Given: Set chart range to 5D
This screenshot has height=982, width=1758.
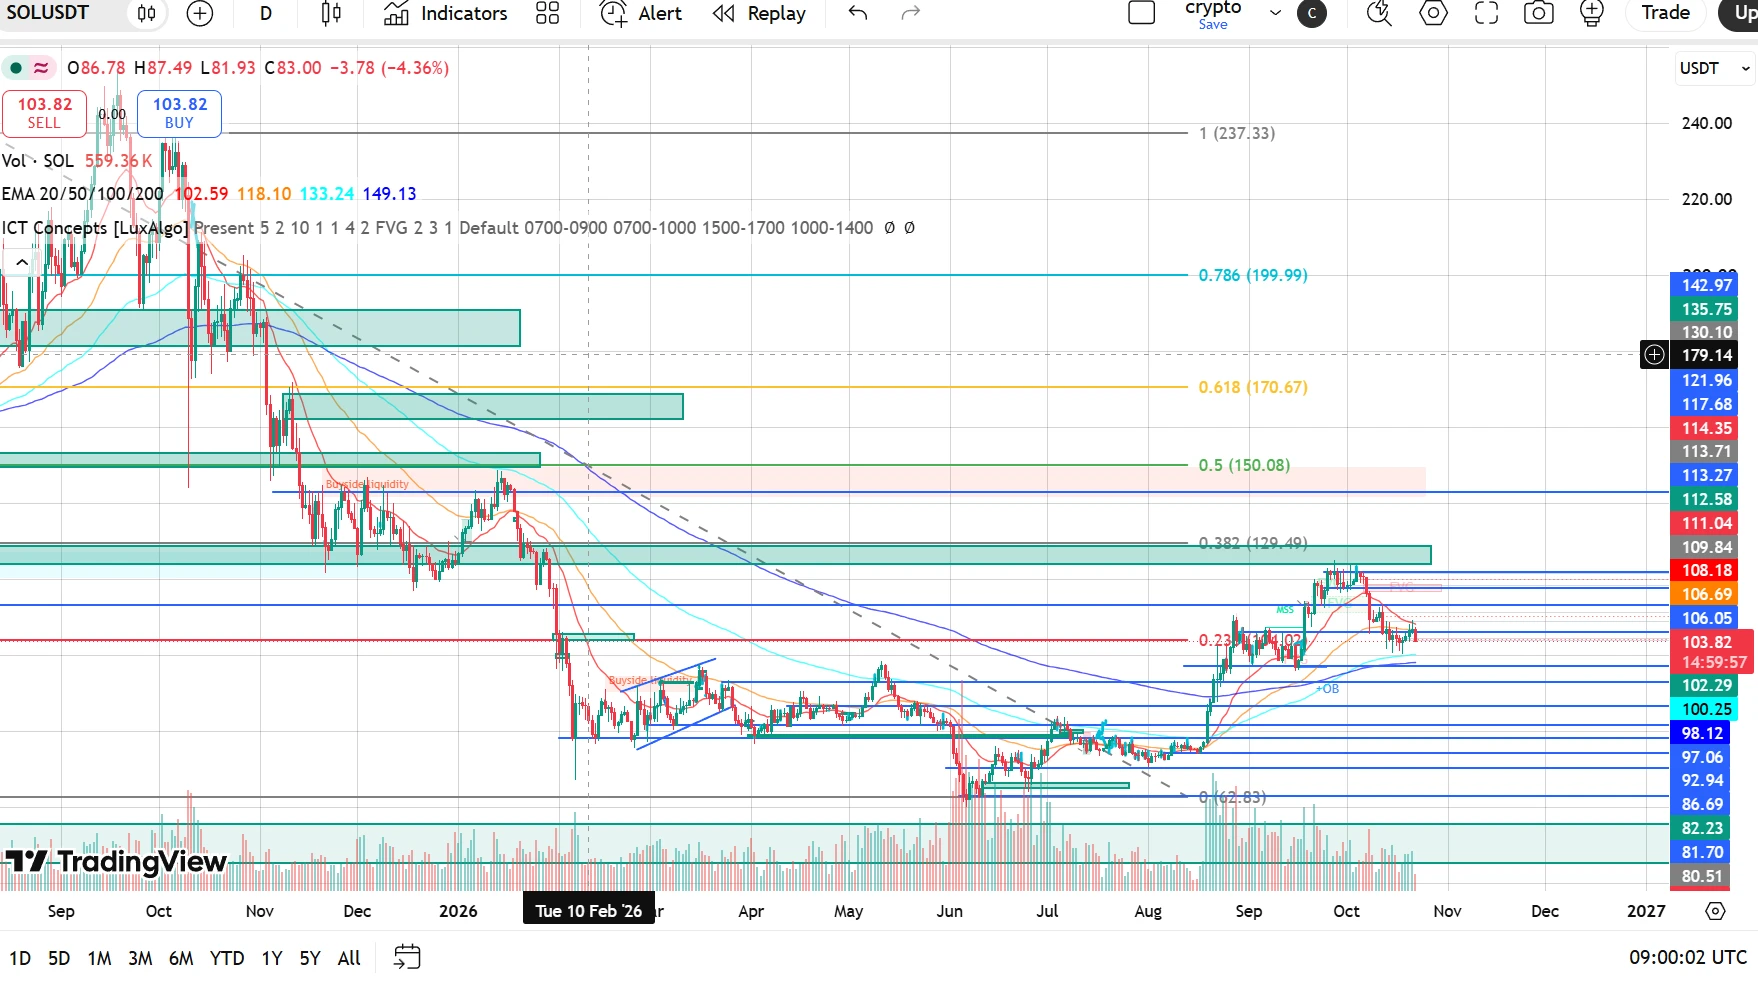Looking at the screenshot, I should click(60, 958).
